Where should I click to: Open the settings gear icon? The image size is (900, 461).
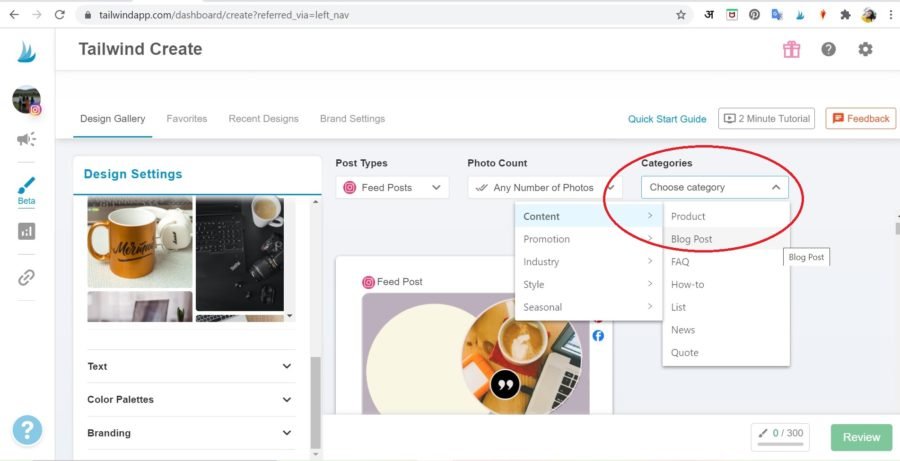pos(865,49)
